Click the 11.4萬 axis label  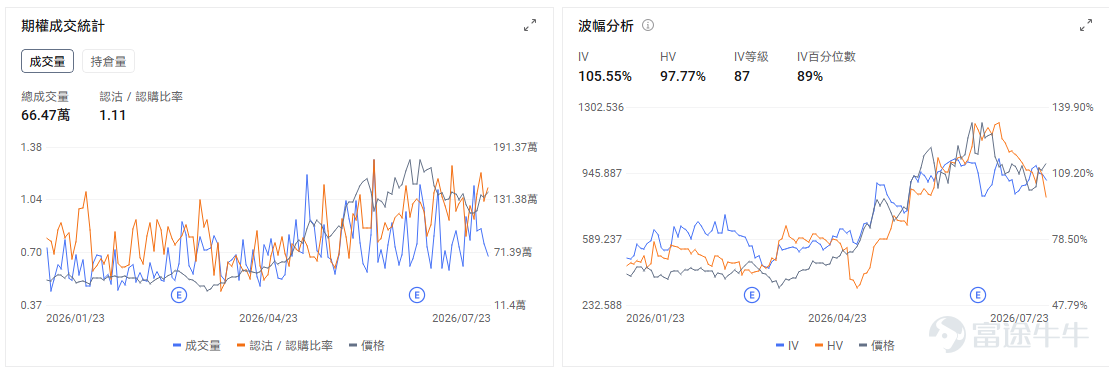pyautogui.click(x=509, y=305)
